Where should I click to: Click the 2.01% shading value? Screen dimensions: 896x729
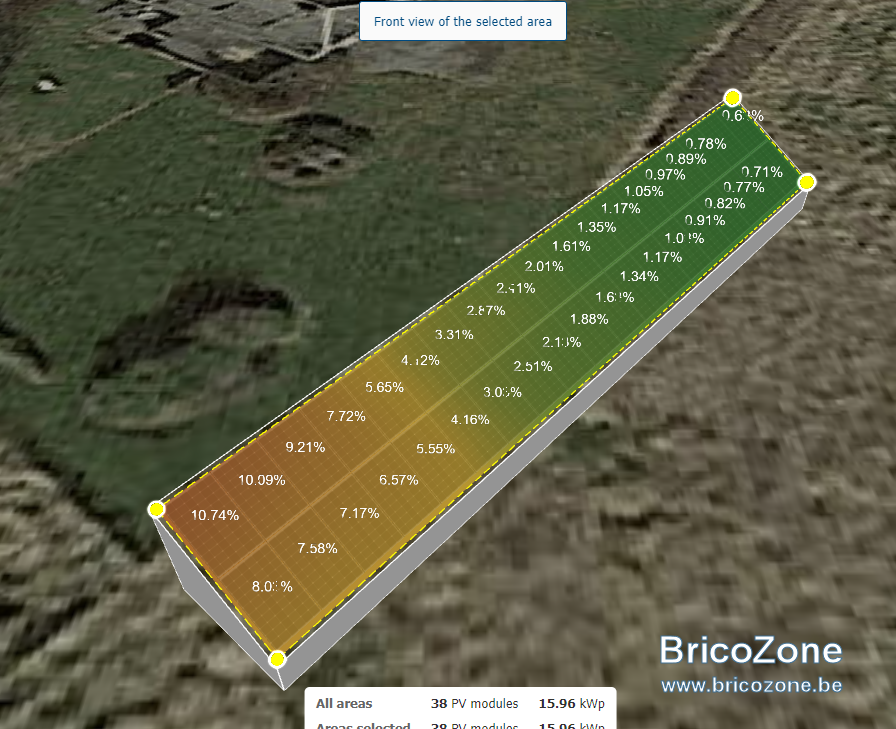click(x=544, y=266)
